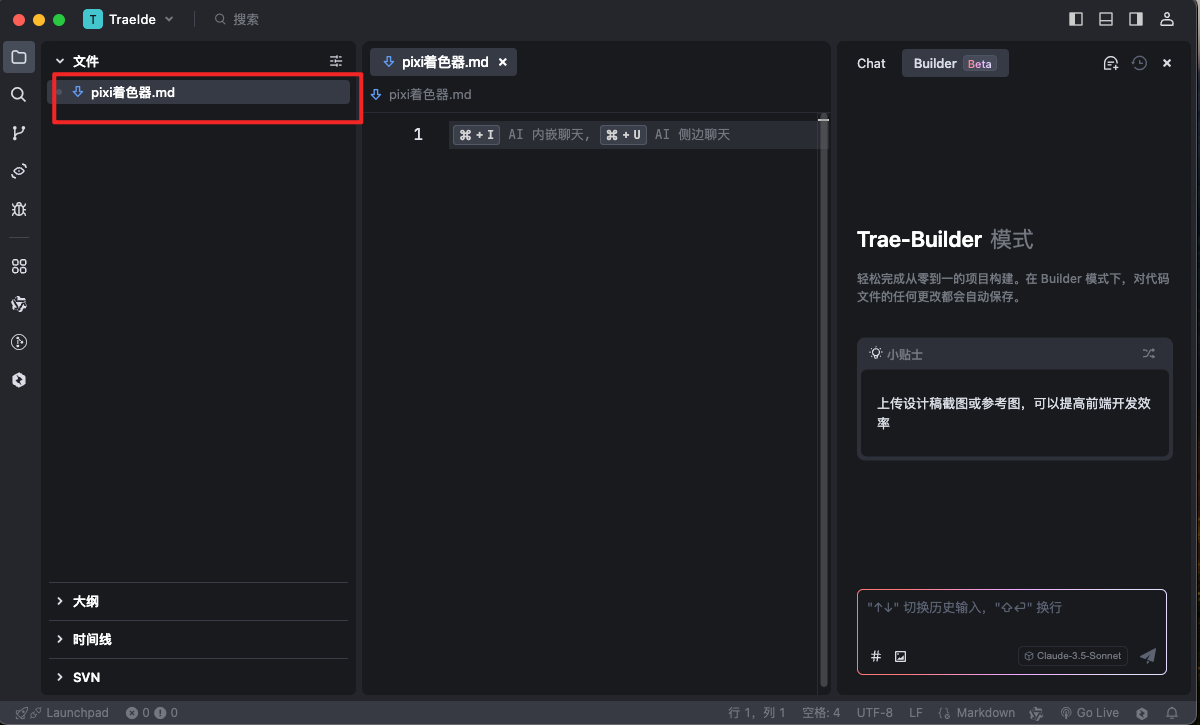Click the 行 1, 列 1 cursor position indicator
1200x725 pixels.
click(757, 713)
